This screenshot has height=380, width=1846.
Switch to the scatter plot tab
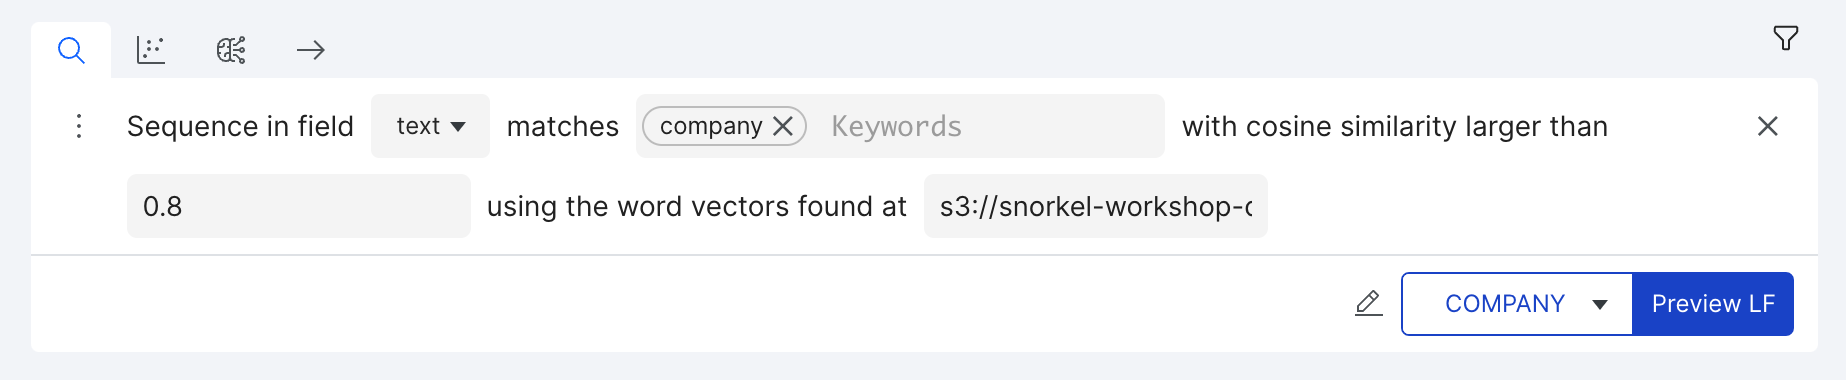coord(151,50)
